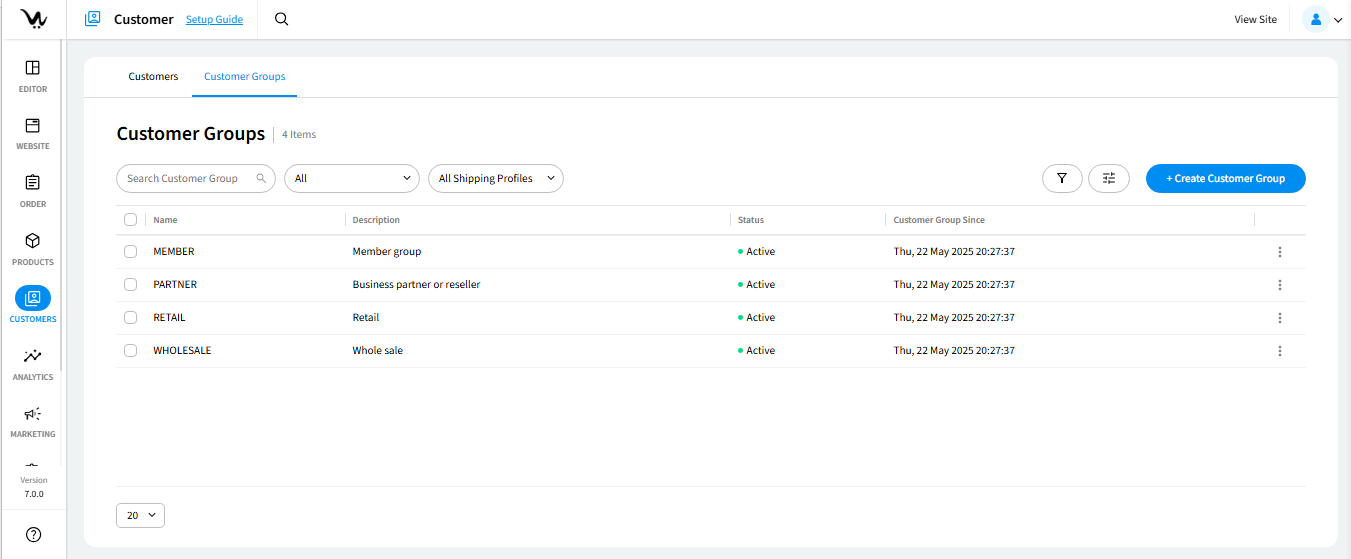Screen dimensions: 1351x559
Task: Open the Order sidebar icon
Action: [32, 183]
